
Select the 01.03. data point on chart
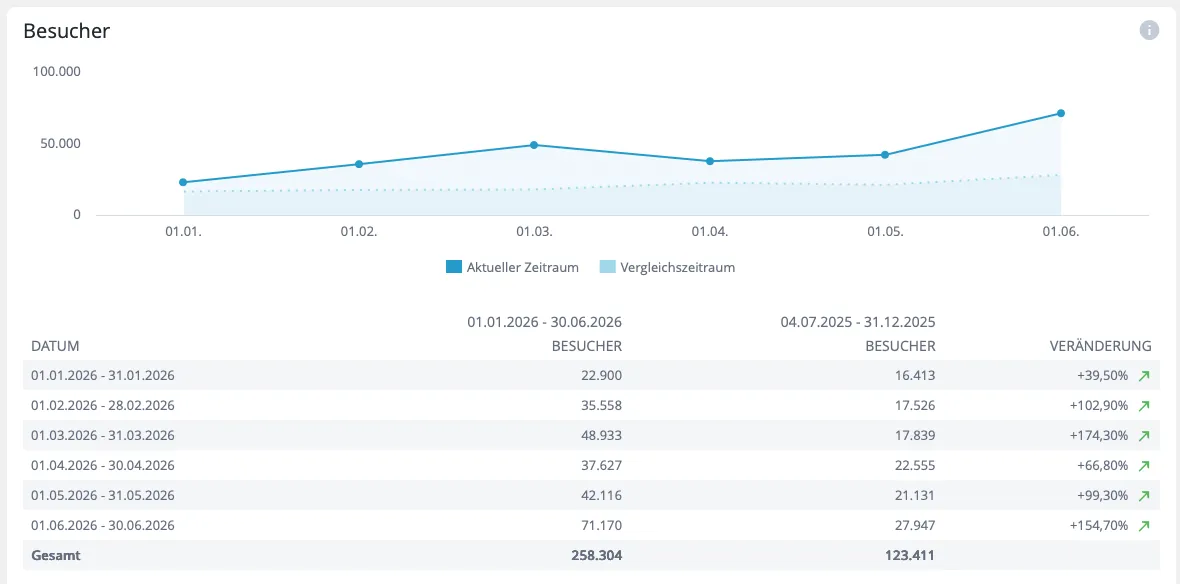534,144
